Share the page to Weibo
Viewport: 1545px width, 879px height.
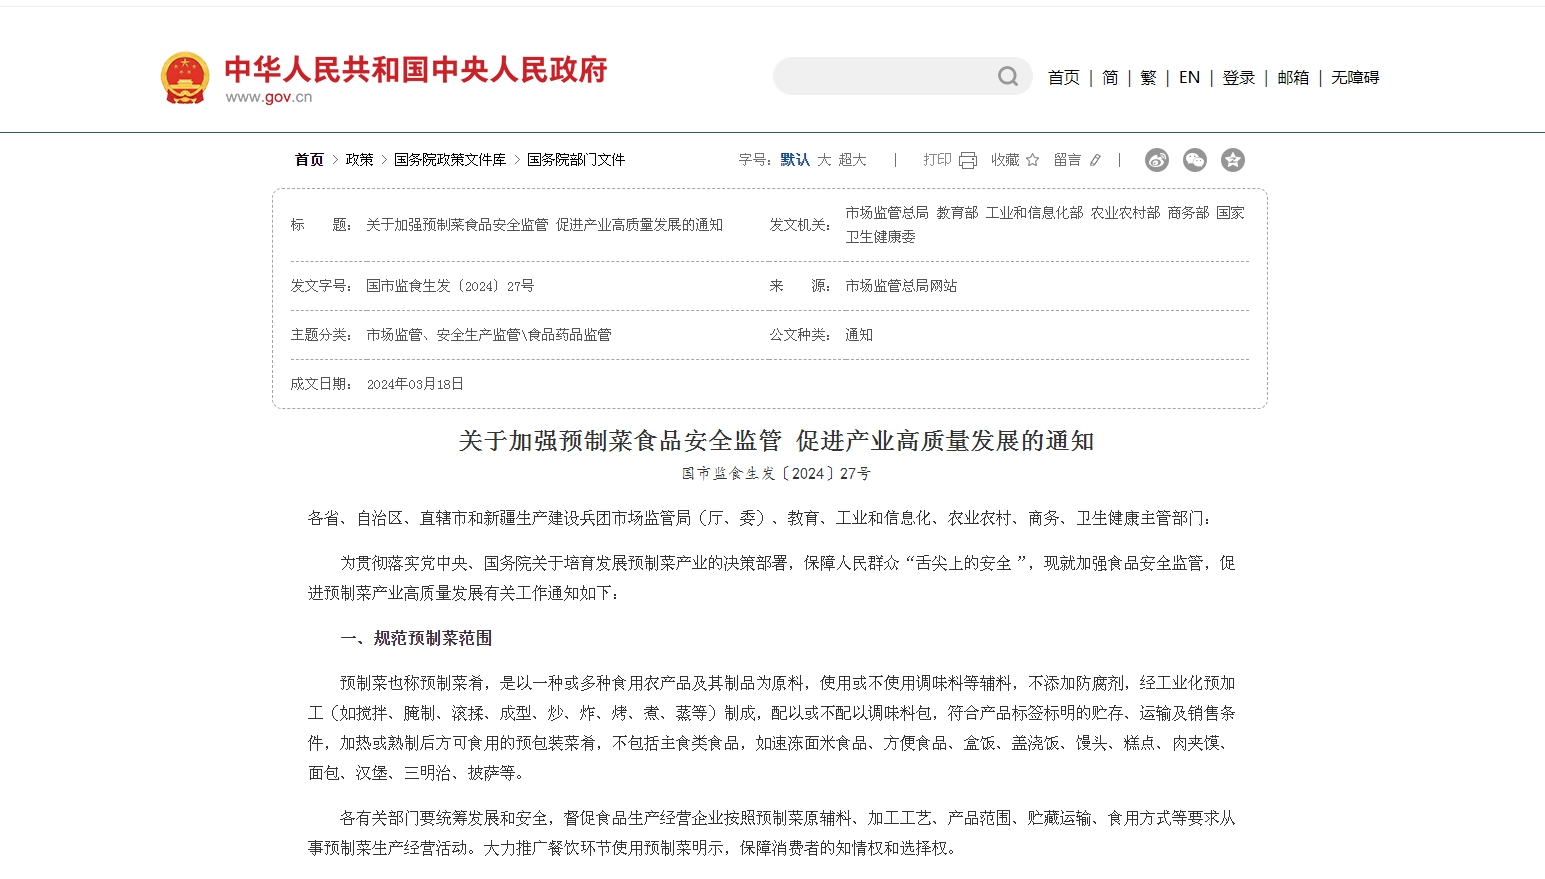(1157, 160)
